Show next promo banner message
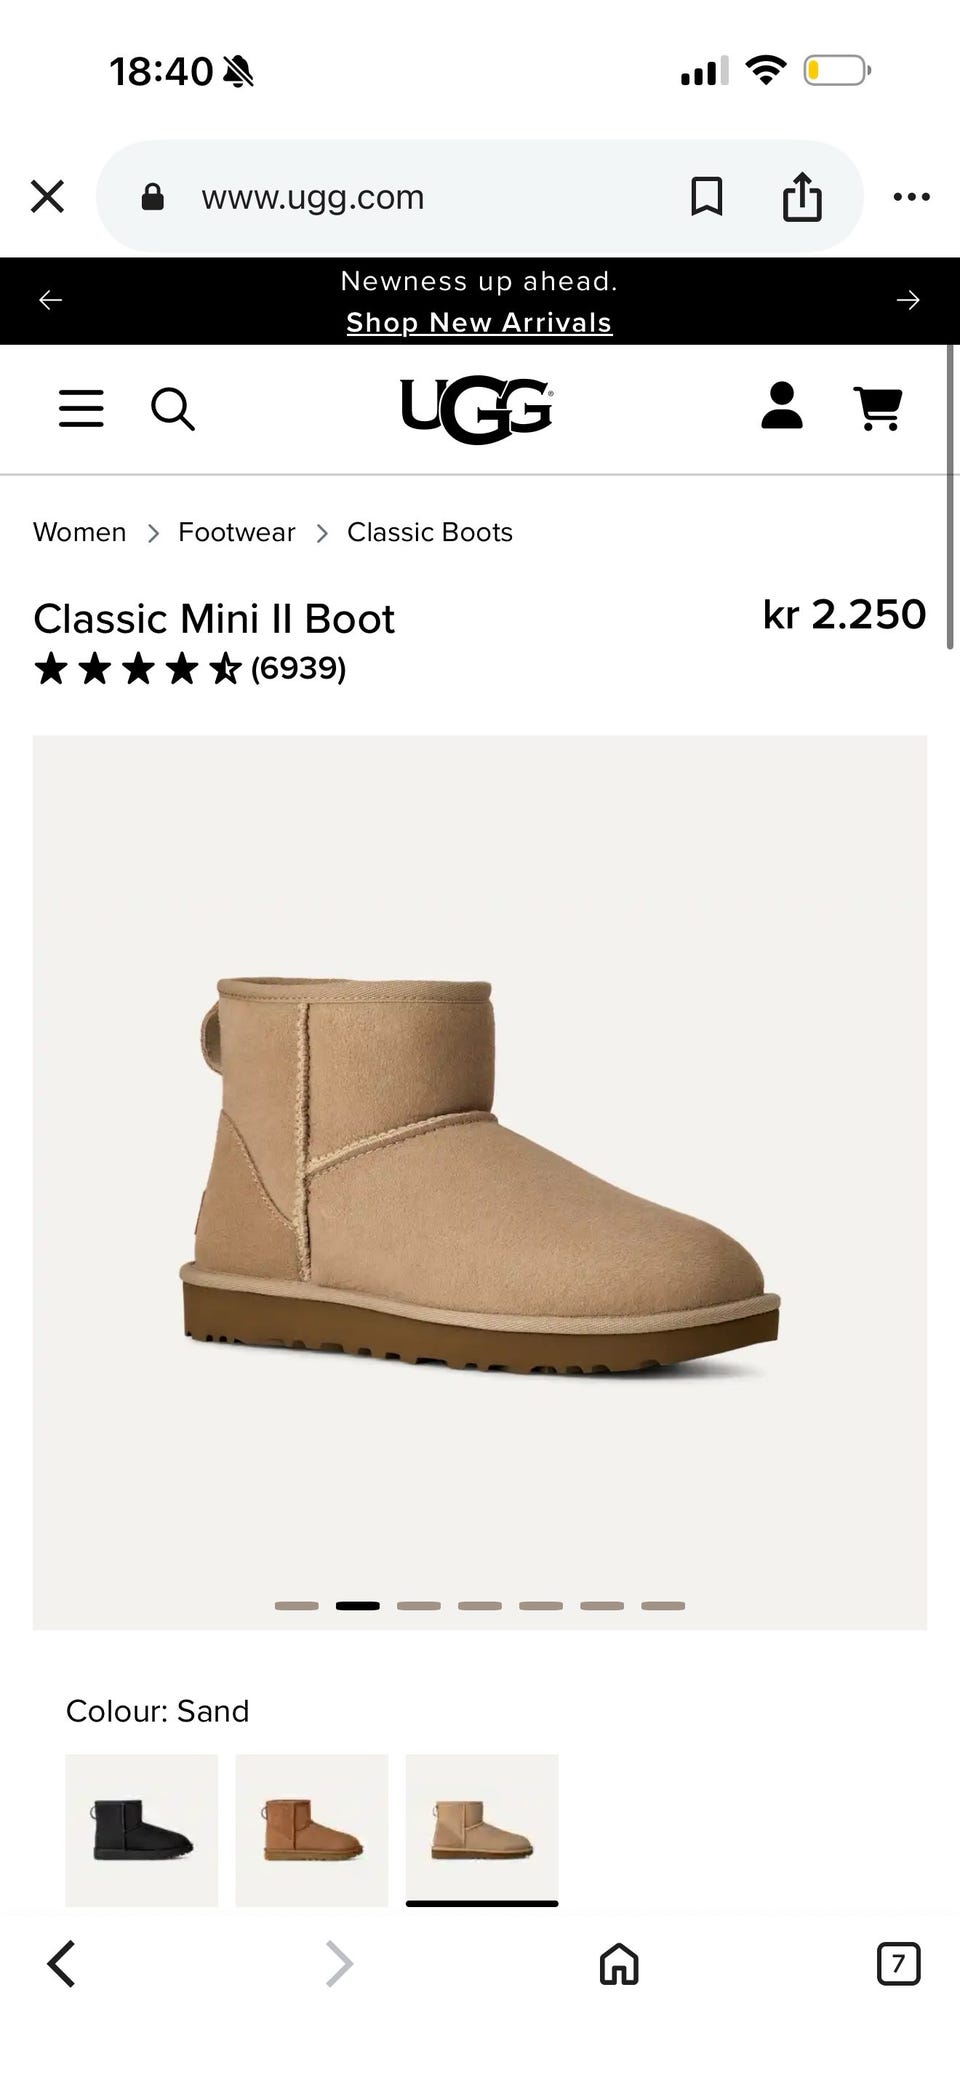 908,300
